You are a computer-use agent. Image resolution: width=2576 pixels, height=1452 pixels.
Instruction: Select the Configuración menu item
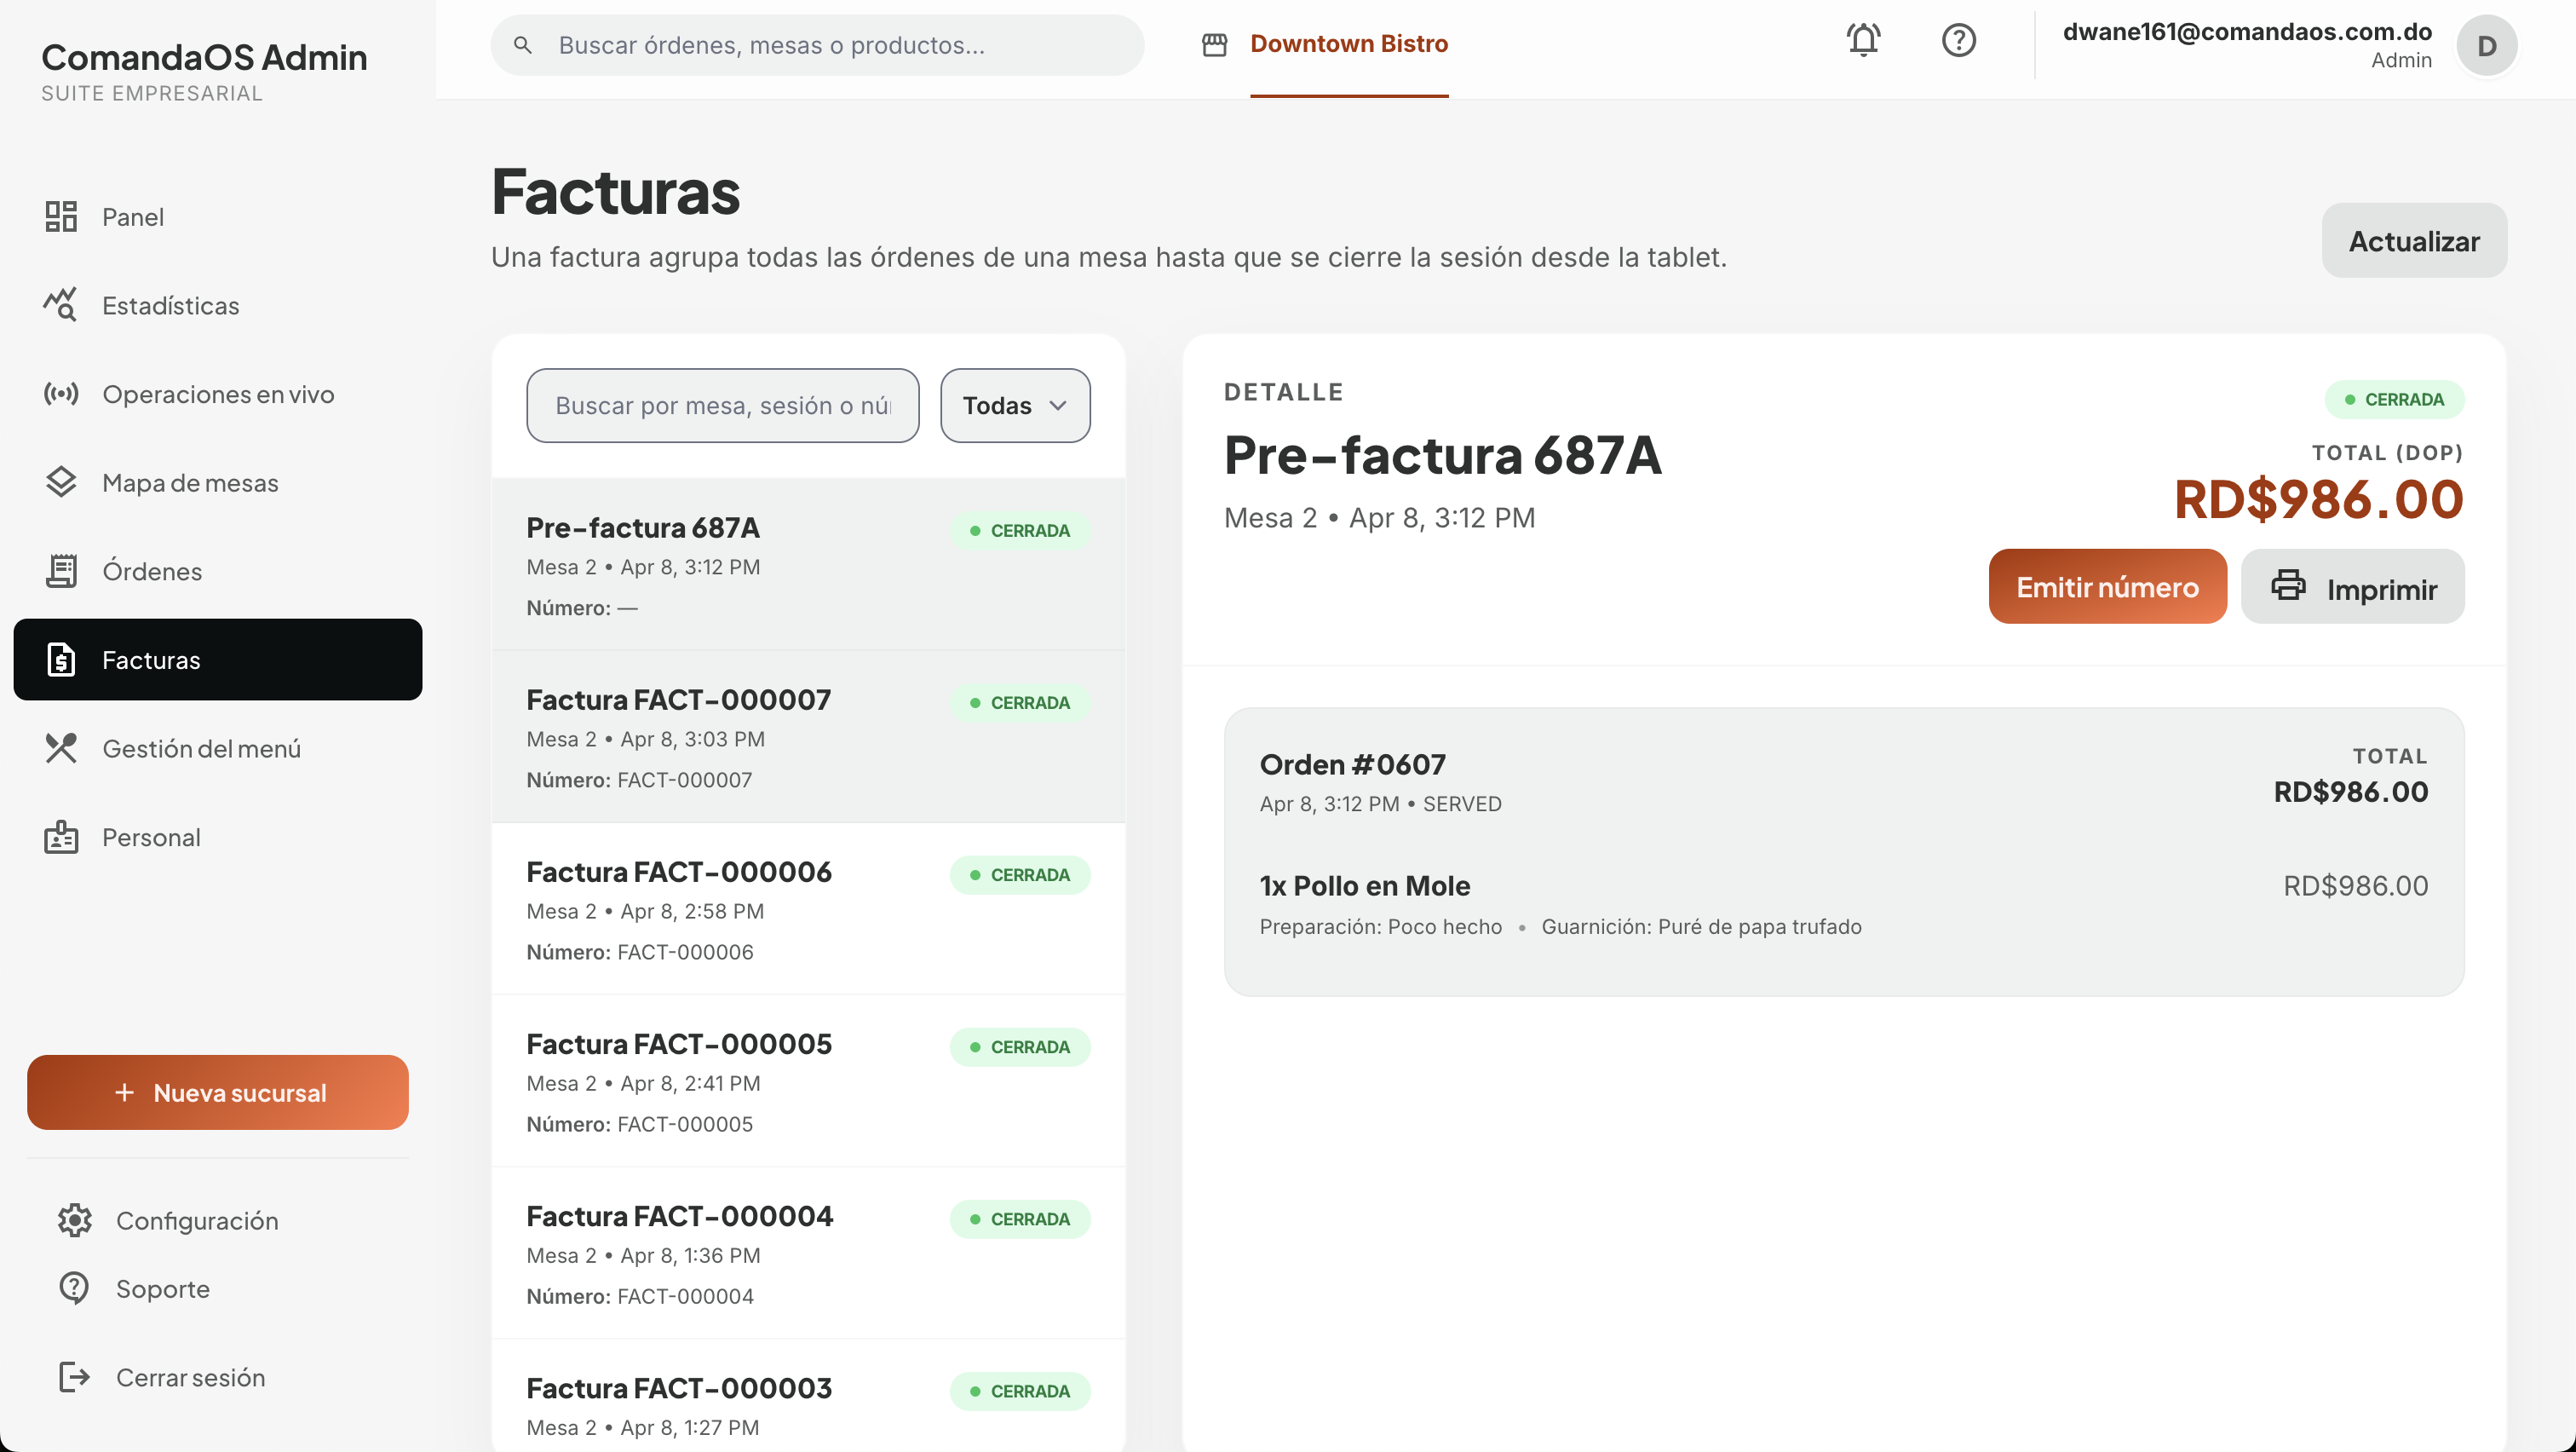point(197,1220)
